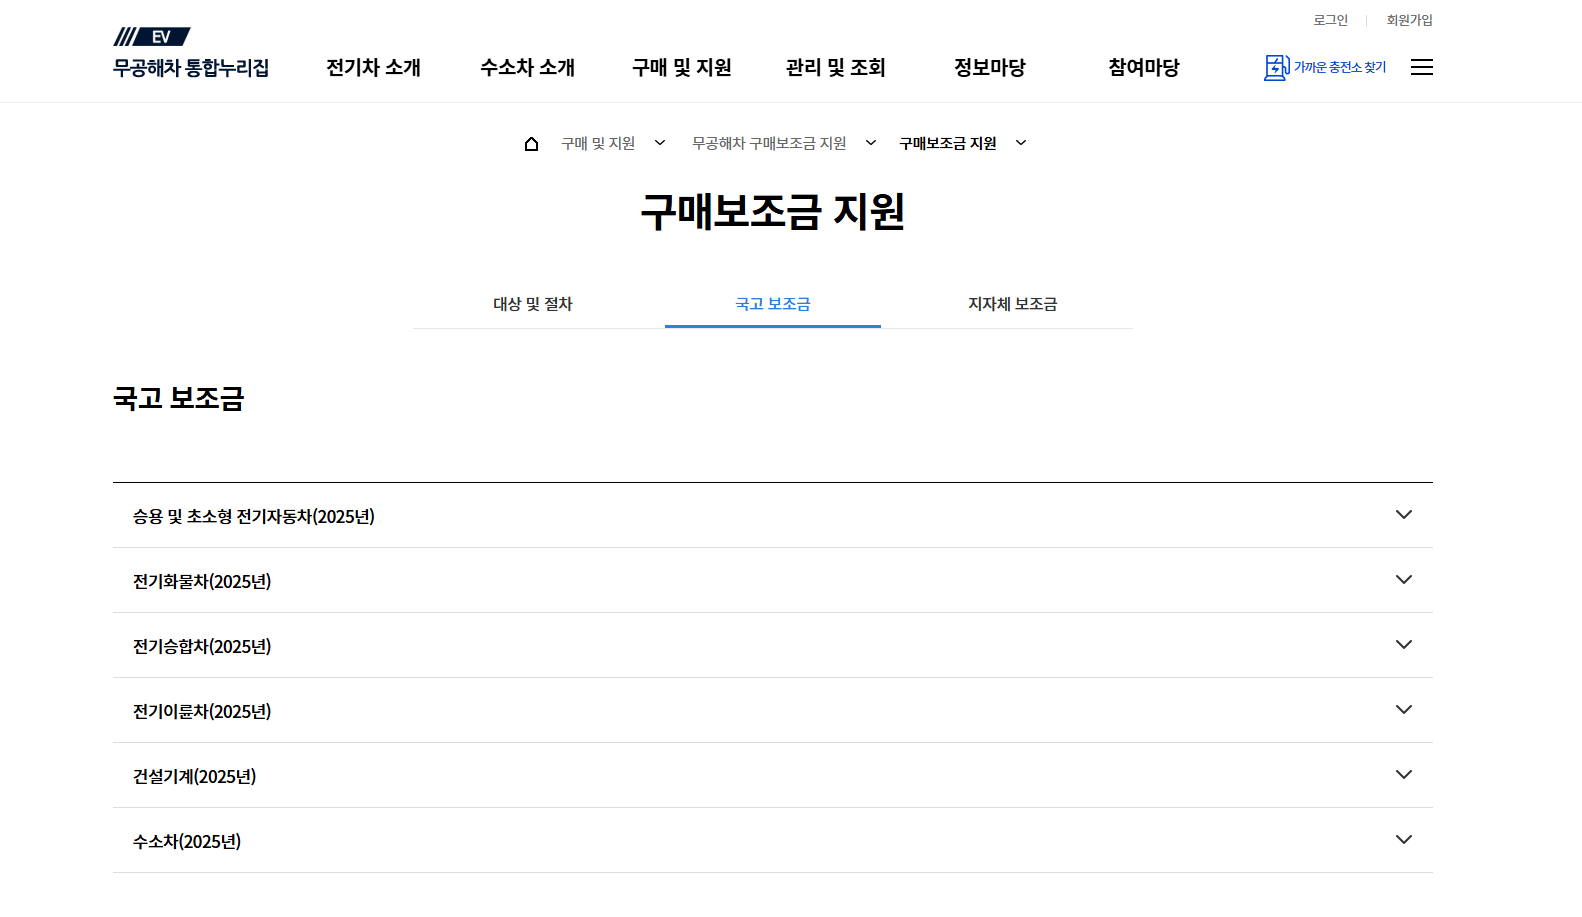Screen dimensions: 1582x917
Task: Open the 정보마당 menu
Action: coord(990,67)
